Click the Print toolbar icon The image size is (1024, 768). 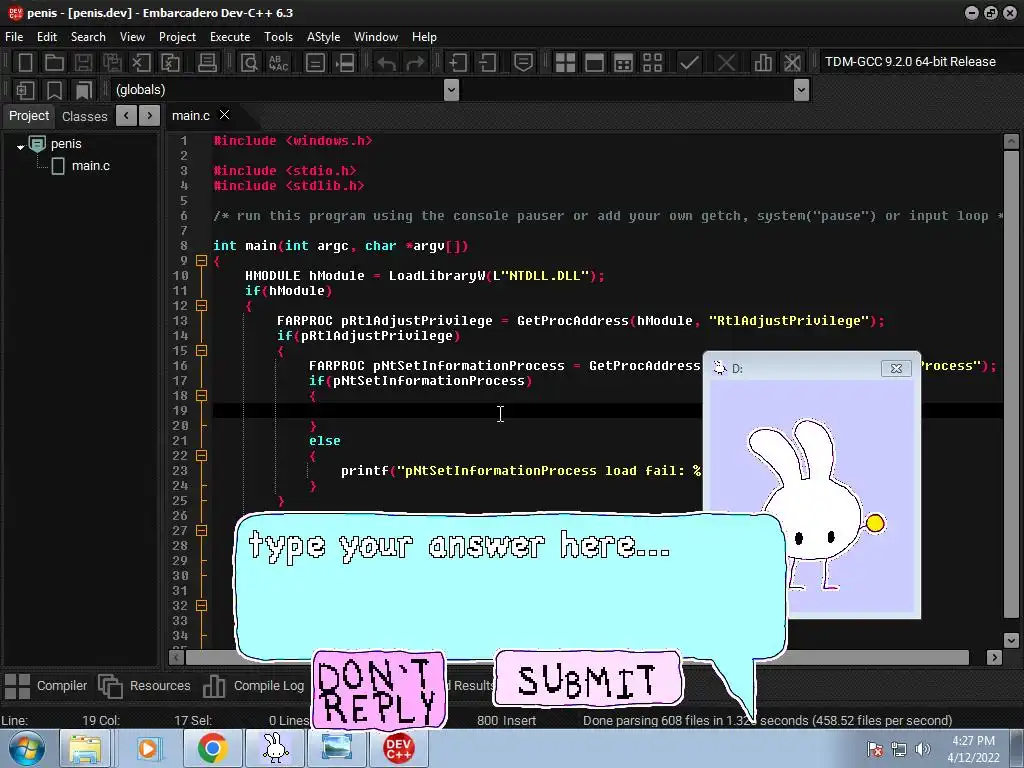point(207,63)
